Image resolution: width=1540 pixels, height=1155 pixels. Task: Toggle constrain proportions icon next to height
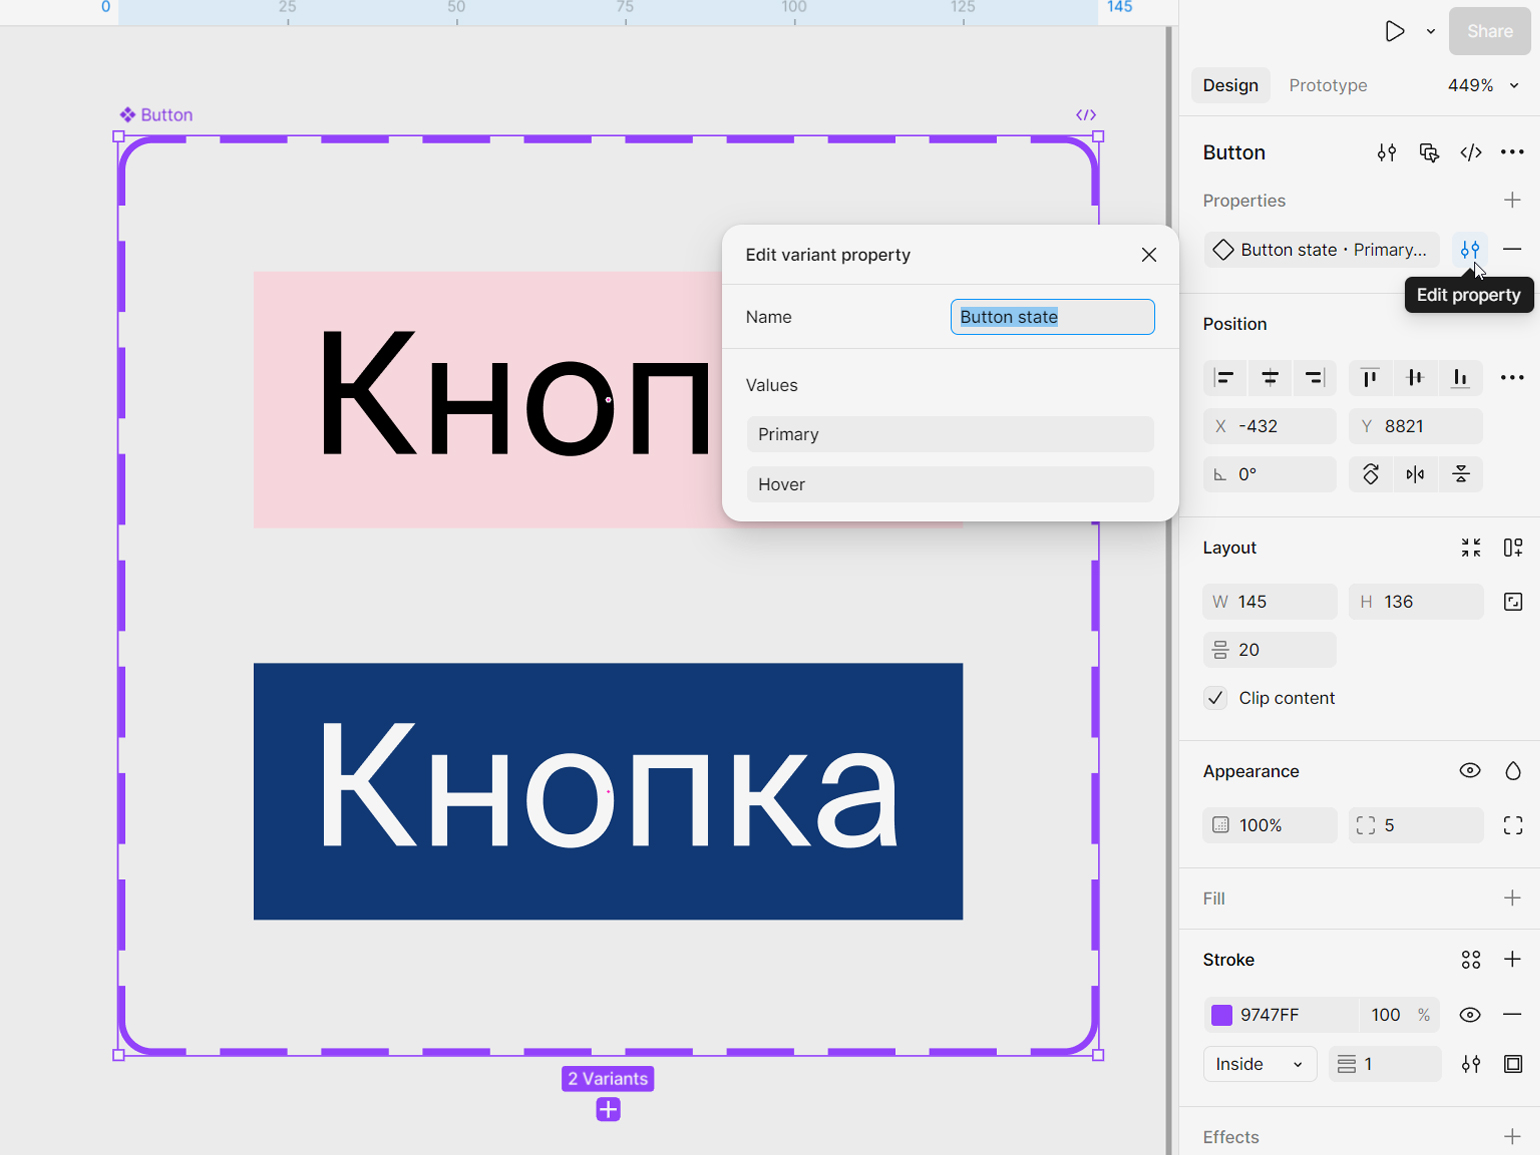(1513, 602)
